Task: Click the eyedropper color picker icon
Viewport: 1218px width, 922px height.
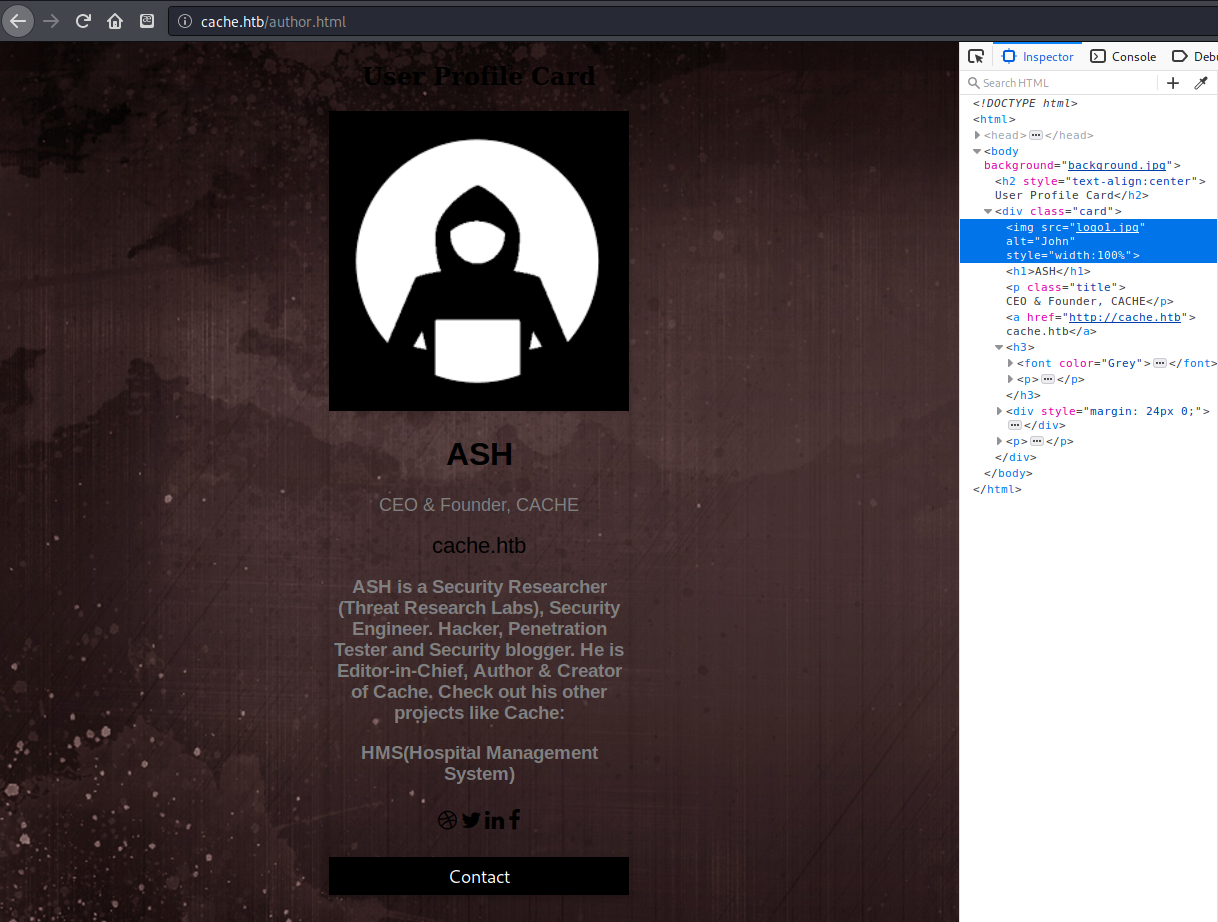Action: (x=1201, y=83)
